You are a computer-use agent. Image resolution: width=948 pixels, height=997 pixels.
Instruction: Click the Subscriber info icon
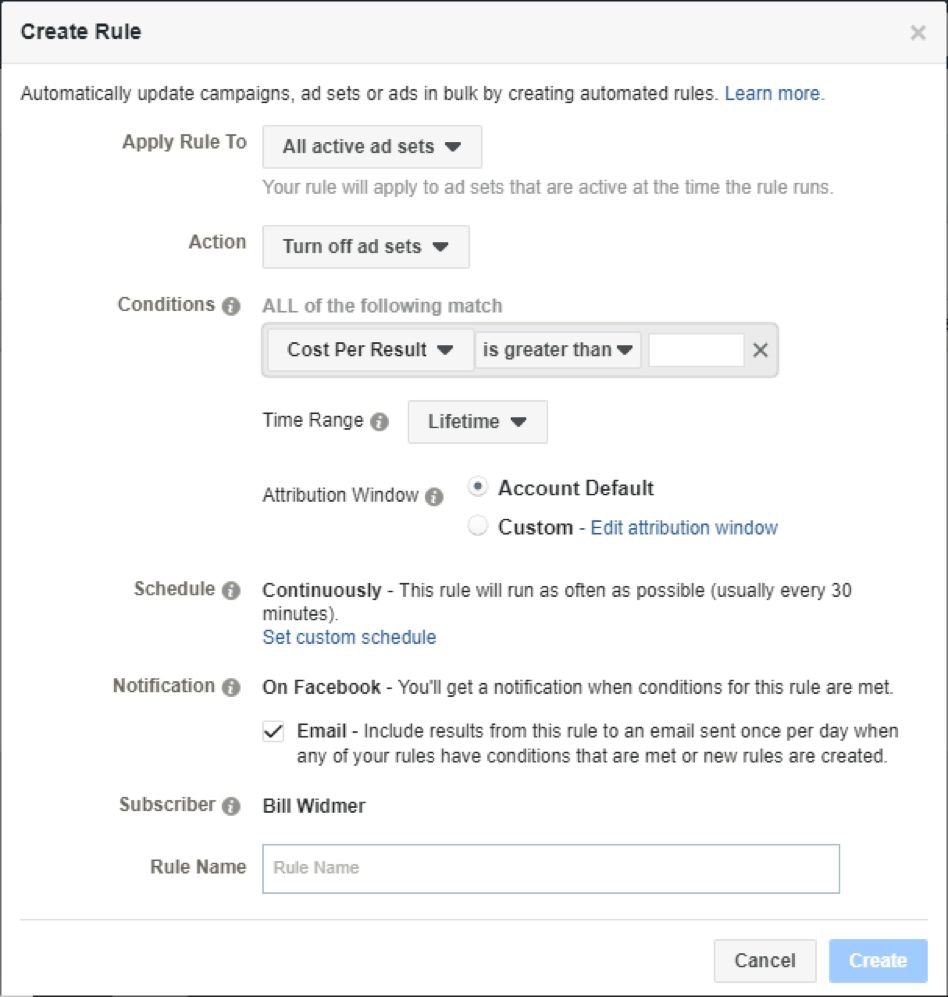[231, 806]
